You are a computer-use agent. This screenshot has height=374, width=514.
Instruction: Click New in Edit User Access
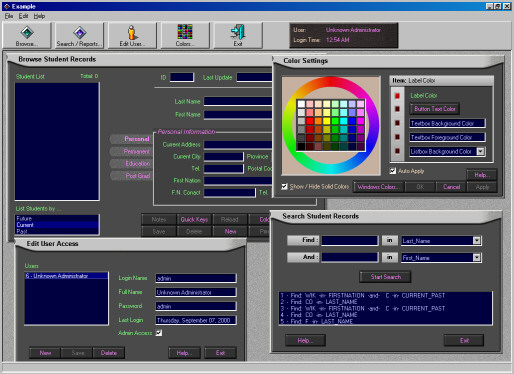coord(45,353)
